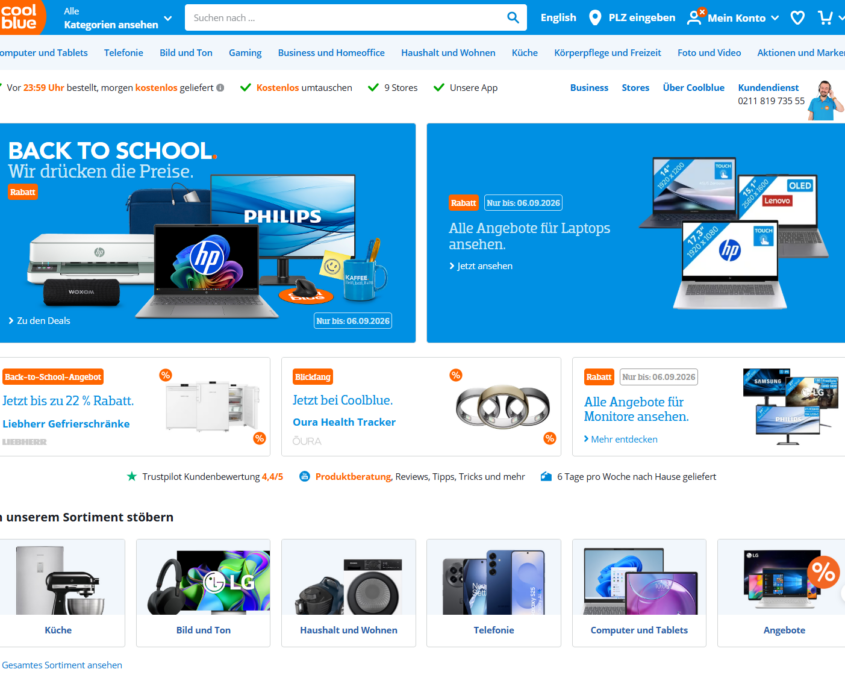Image resolution: width=845 pixels, height=684 pixels.
Task: Click the search magnifier icon
Action: pyautogui.click(x=513, y=18)
